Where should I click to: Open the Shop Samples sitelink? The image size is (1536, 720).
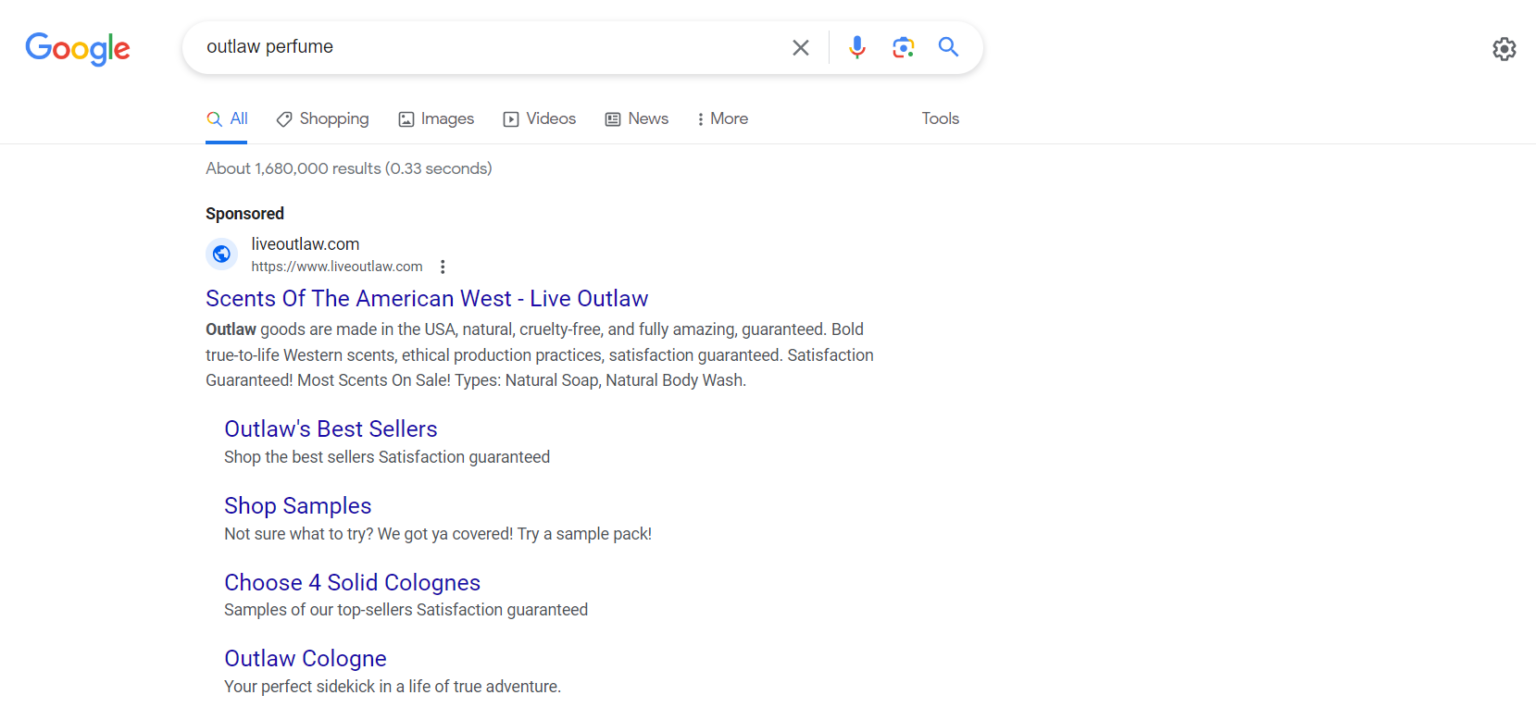(x=297, y=505)
